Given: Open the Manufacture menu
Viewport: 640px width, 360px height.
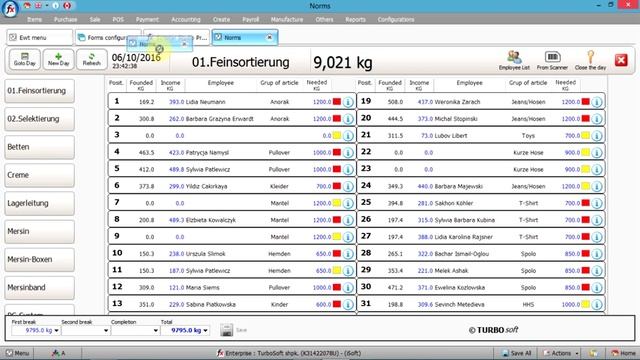Looking at the screenshot, I should tap(287, 20).
